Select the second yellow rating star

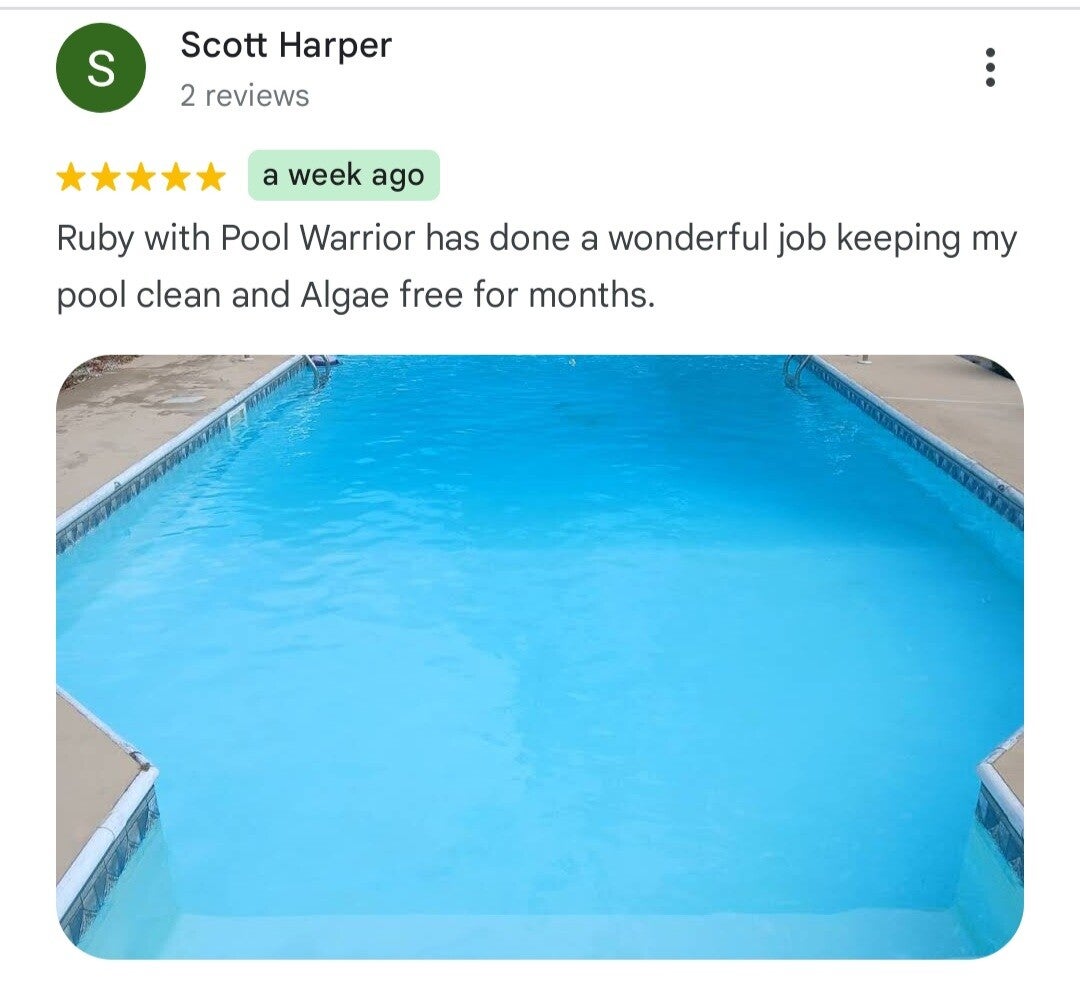[x=105, y=176]
